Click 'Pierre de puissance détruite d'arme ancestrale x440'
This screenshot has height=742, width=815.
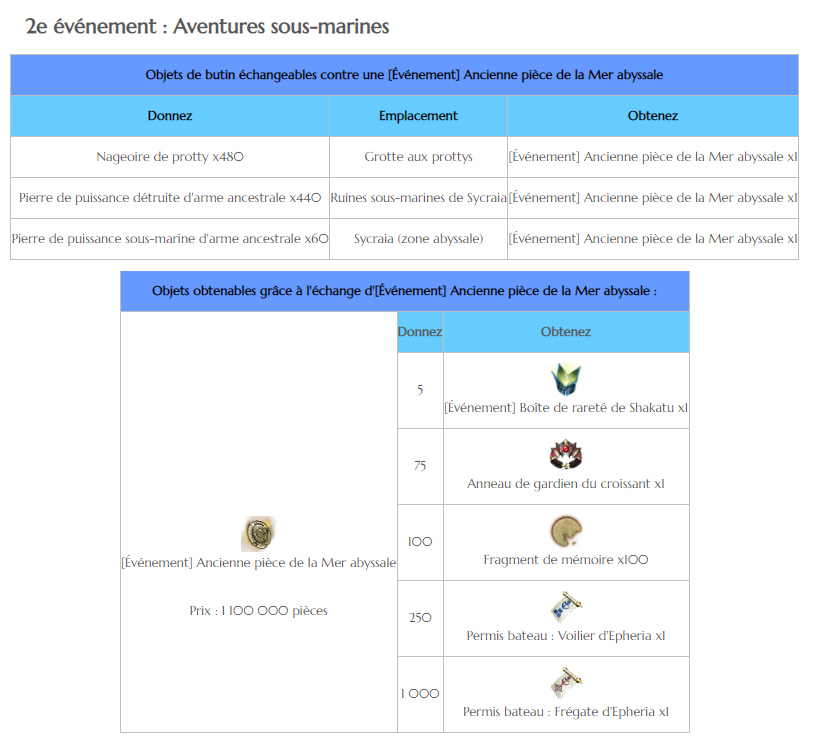(x=170, y=198)
